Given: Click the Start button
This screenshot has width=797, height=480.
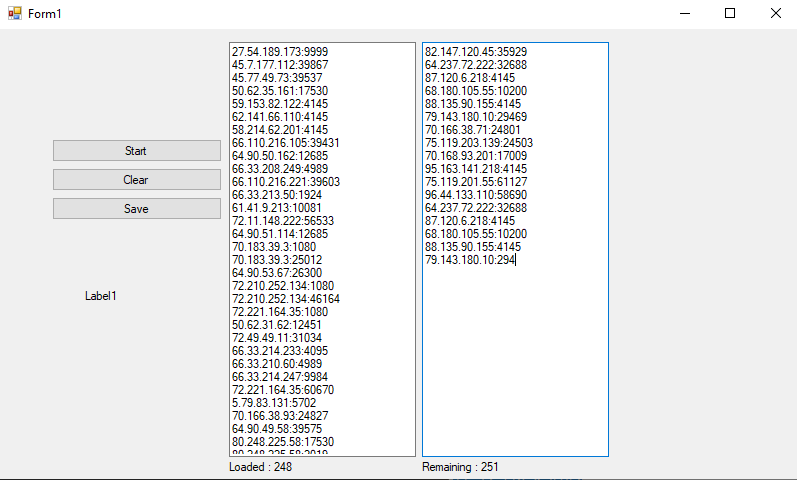Looking at the screenshot, I should [137, 151].
